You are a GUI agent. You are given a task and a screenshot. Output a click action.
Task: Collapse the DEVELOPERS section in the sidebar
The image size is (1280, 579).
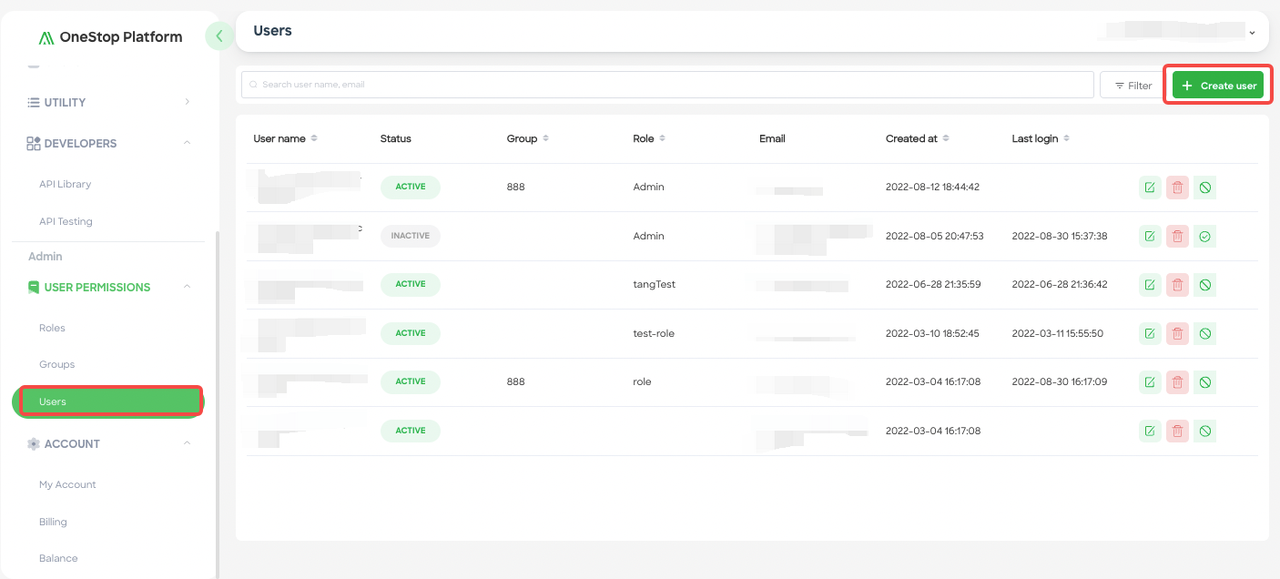coord(186,143)
